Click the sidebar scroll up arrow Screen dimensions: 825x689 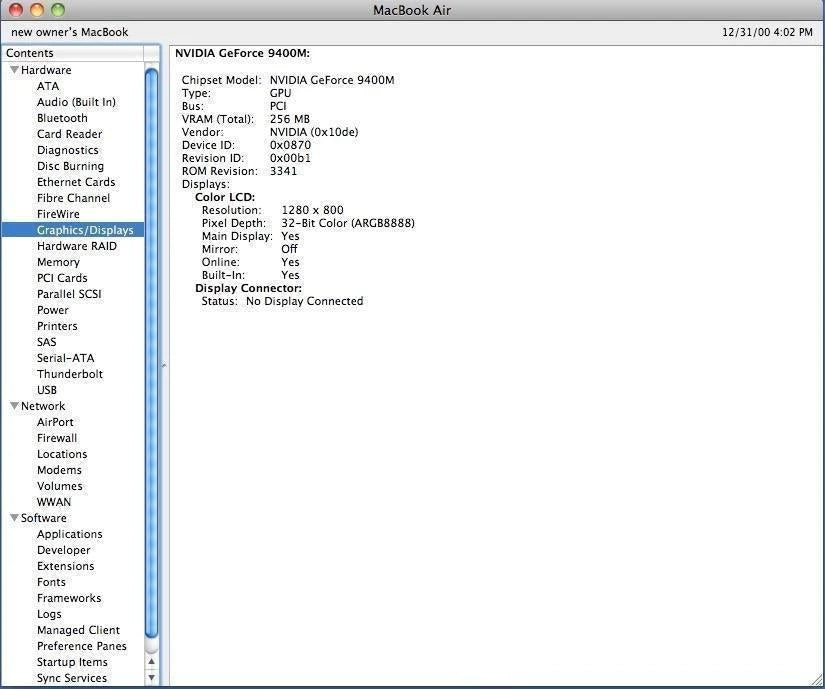pyautogui.click(x=152, y=661)
